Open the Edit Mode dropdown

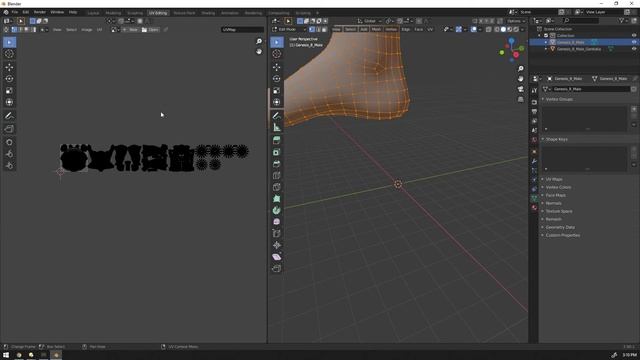pyautogui.click(x=289, y=29)
